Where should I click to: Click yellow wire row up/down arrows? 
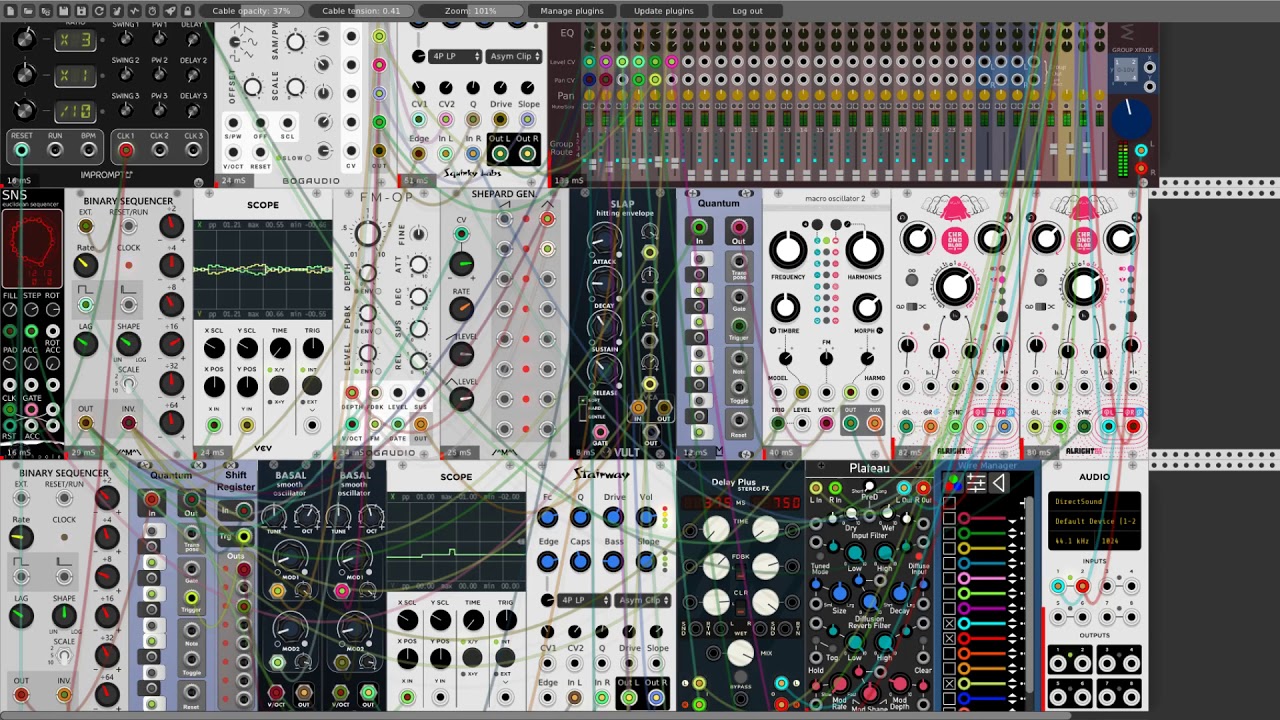pyautogui.click(x=1012, y=548)
